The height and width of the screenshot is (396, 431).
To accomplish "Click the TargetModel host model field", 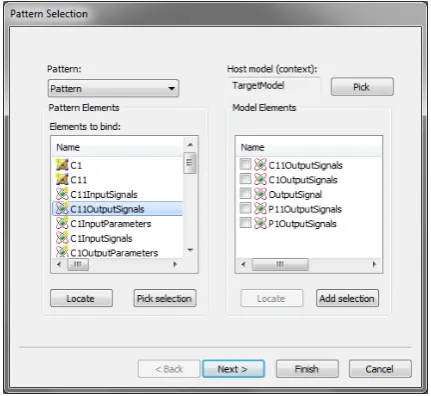I will click(x=274, y=86).
